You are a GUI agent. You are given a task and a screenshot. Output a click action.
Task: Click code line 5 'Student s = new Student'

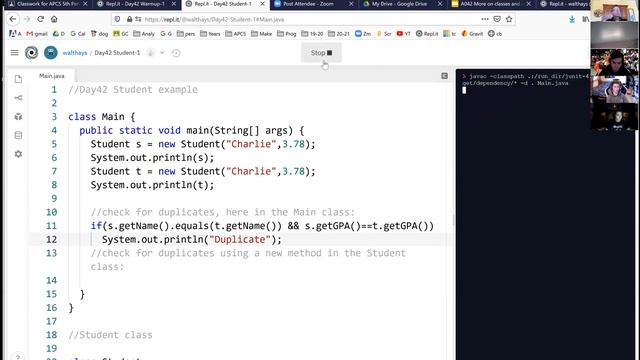click(203, 144)
